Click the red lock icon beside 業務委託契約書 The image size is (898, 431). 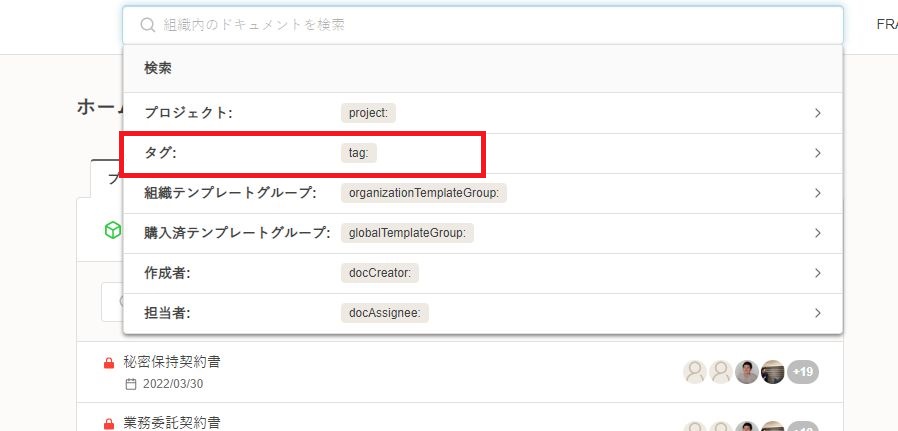109,424
